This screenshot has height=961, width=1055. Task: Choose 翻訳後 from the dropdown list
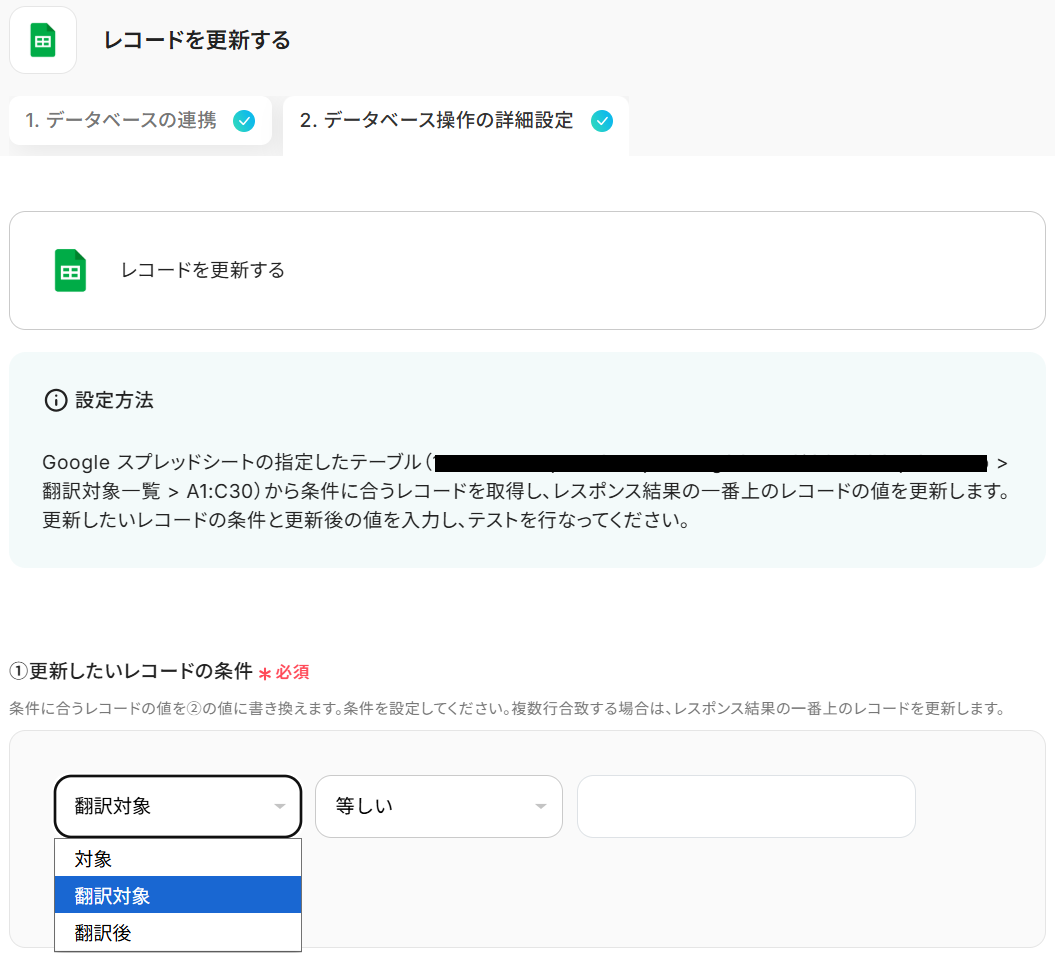point(178,932)
